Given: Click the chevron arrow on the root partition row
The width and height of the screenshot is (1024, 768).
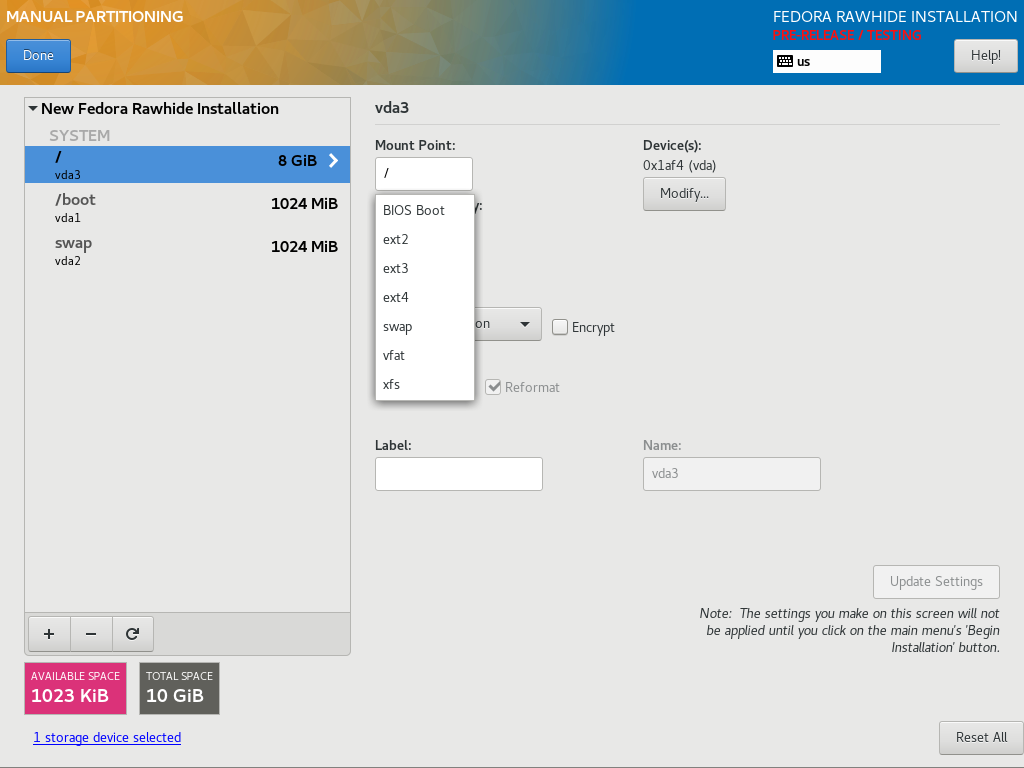Looking at the screenshot, I should pyautogui.click(x=333, y=161).
